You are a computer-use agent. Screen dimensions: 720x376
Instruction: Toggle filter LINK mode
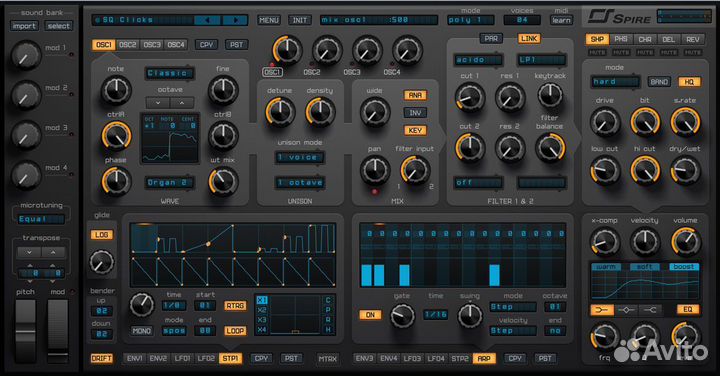[529, 39]
